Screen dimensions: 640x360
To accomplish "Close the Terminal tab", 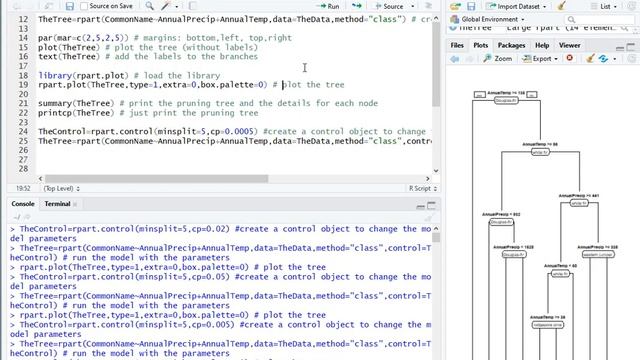I will pos(75,204).
